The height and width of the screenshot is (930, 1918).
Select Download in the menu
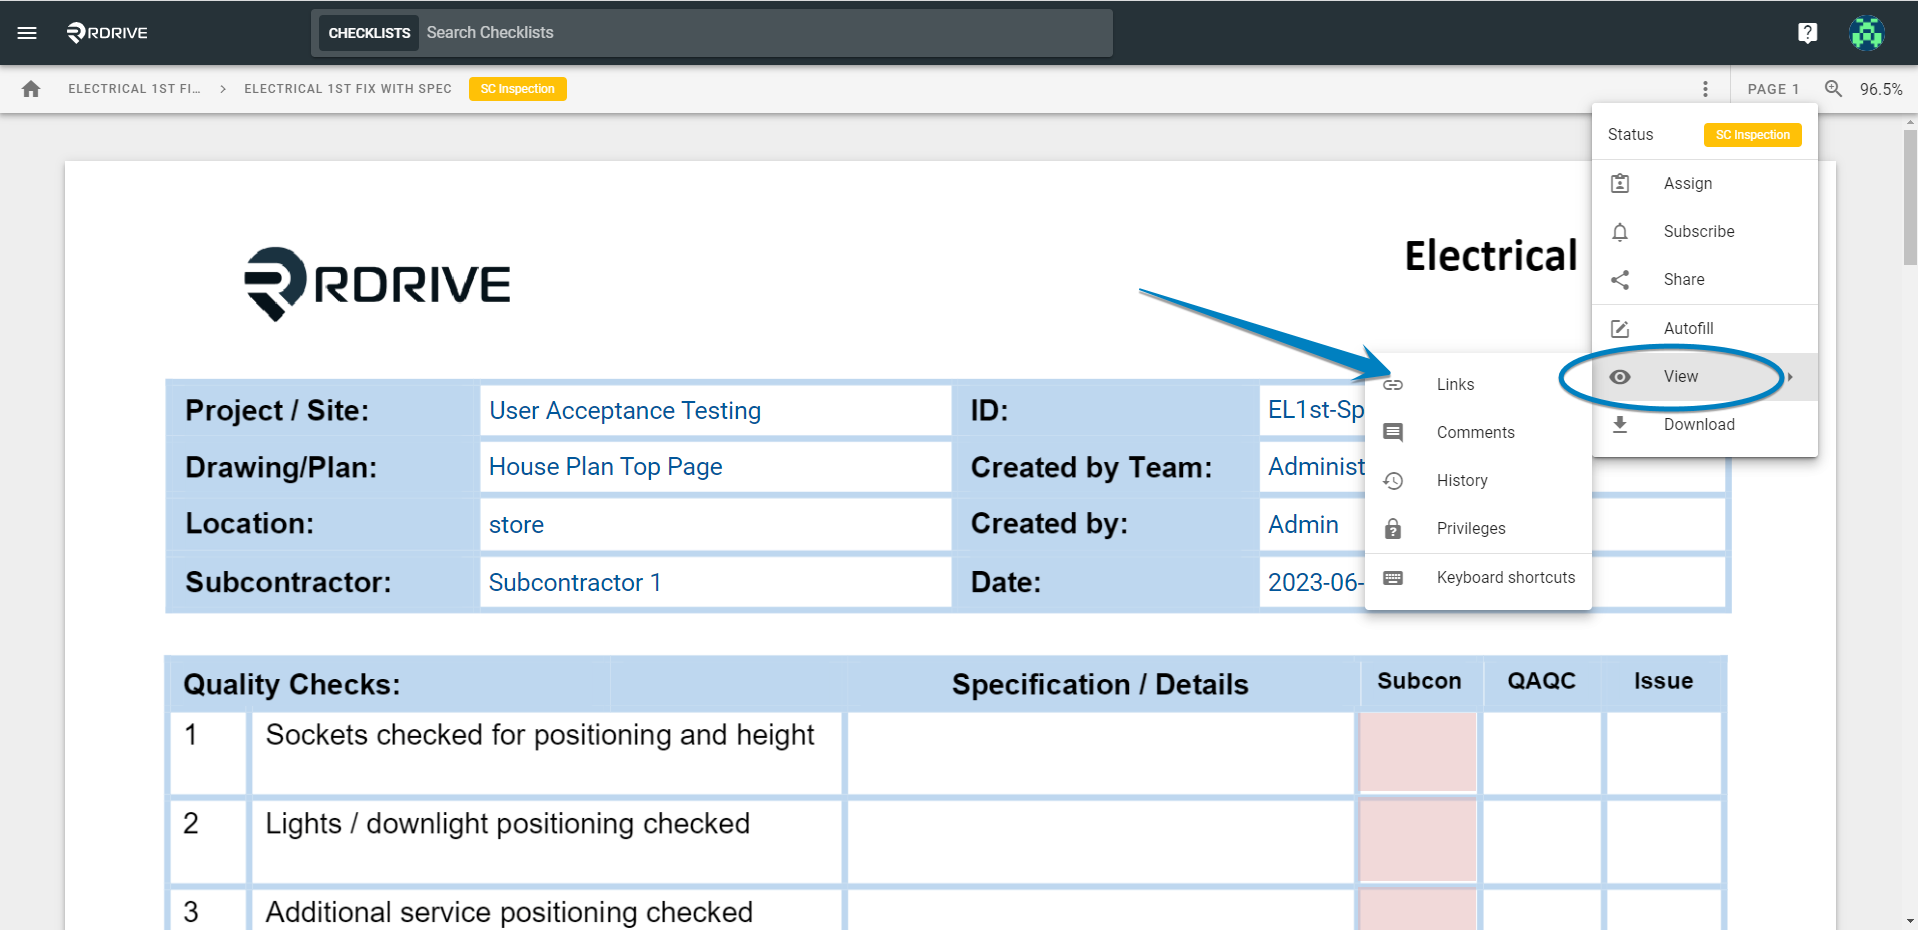[x=1705, y=425]
